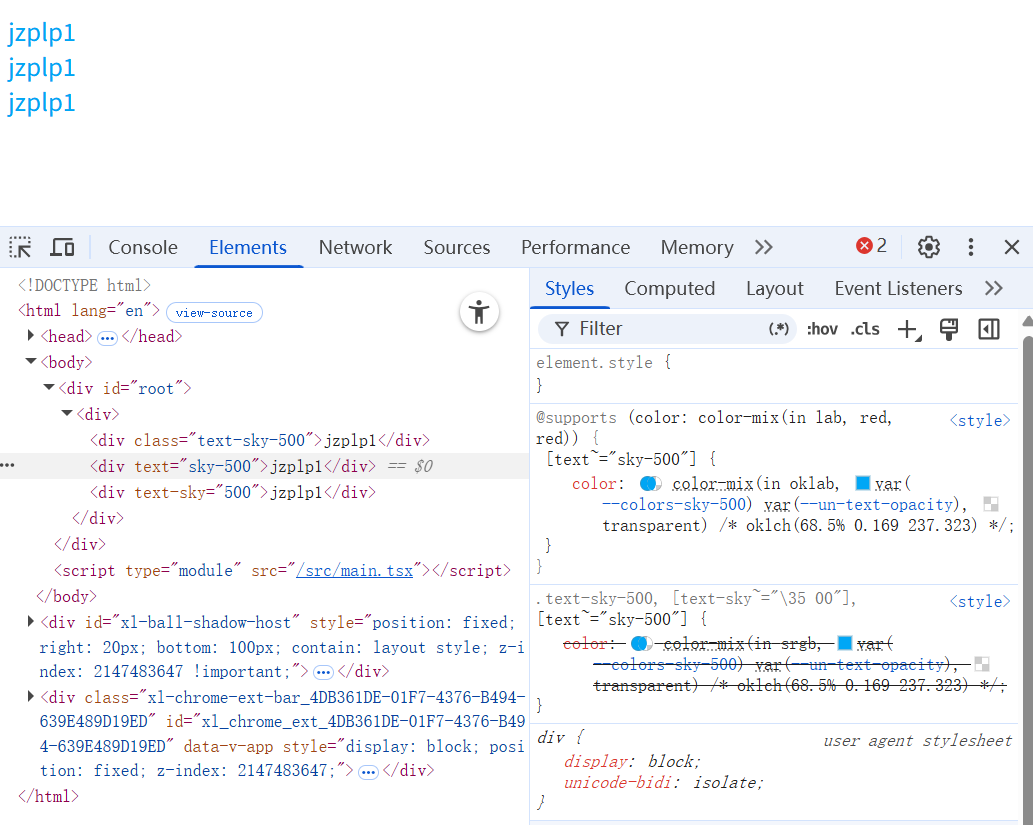Image resolution: width=1033 pixels, height=825 pixels.
Task: Switch to the Console tab
Action: [143, 248]
